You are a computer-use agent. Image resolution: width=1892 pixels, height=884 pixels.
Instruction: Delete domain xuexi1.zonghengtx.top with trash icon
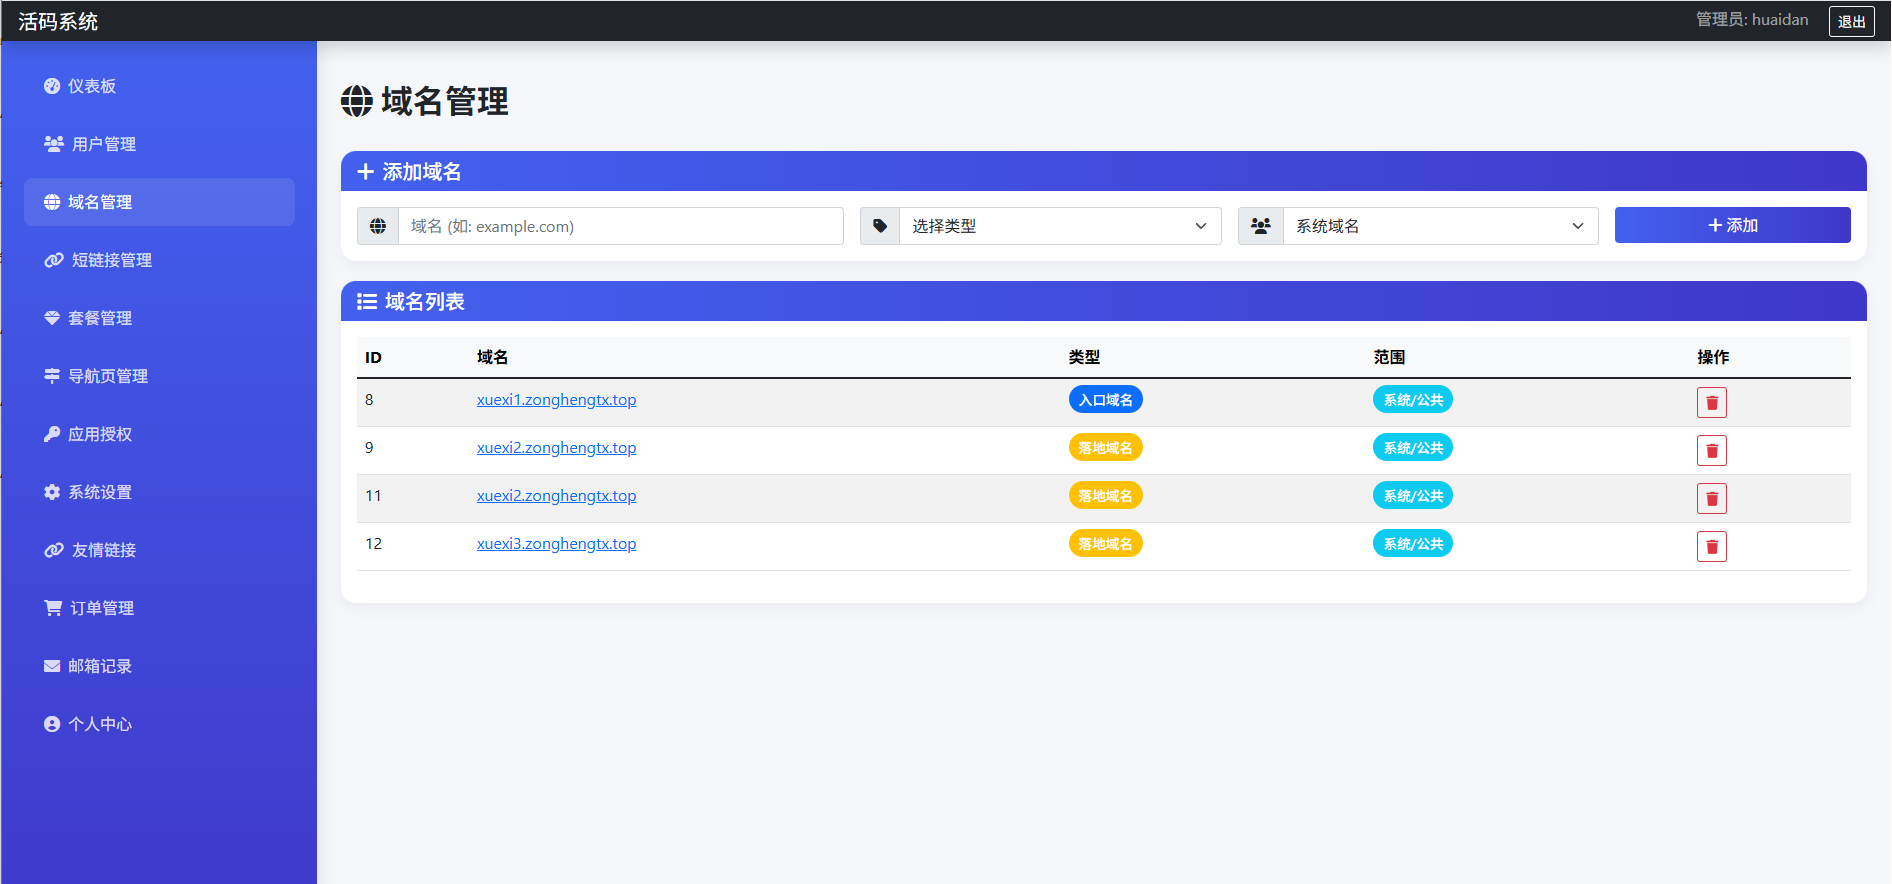pos(1711,402)
